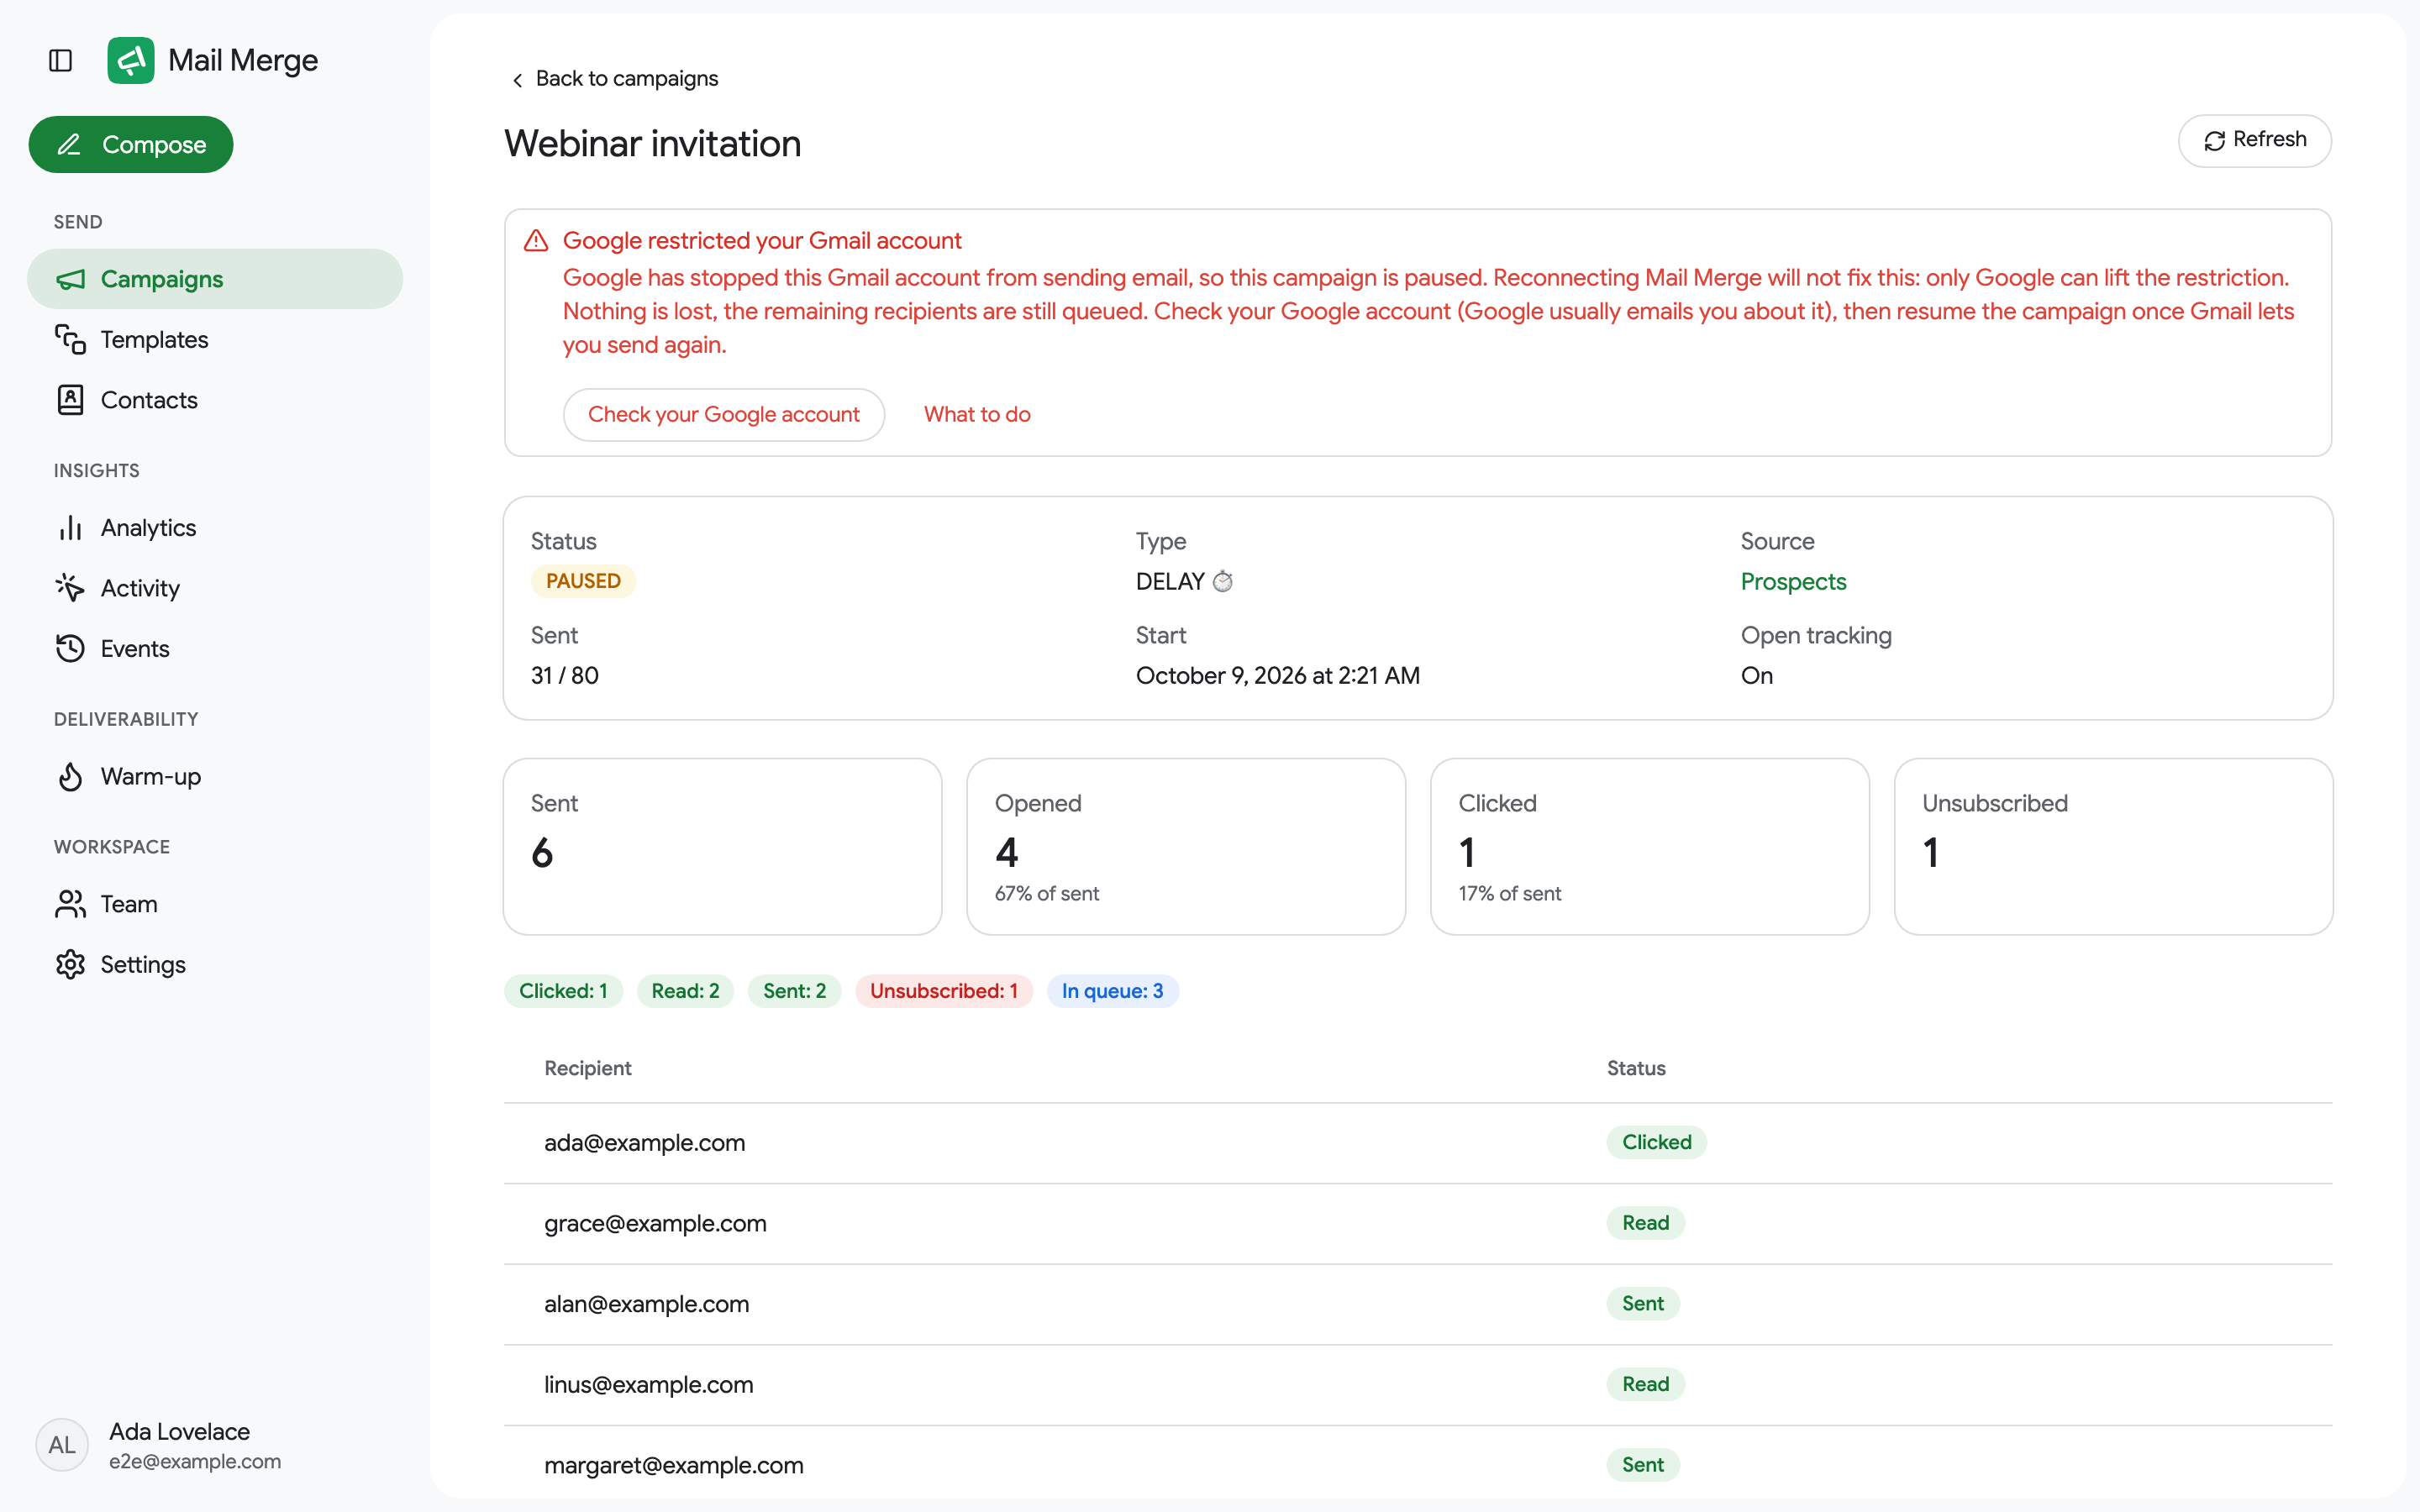Click the Campaigns megaphone icon

(70, 279)
